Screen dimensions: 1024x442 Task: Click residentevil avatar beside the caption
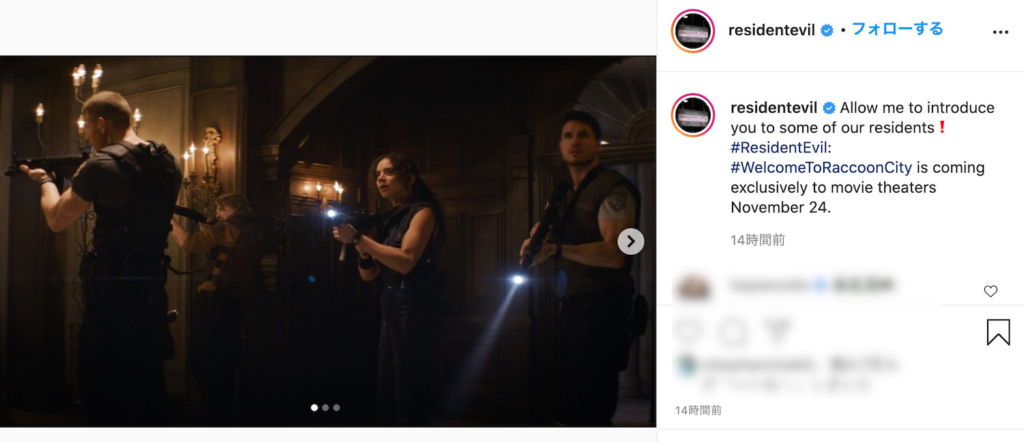pos(693,115)
